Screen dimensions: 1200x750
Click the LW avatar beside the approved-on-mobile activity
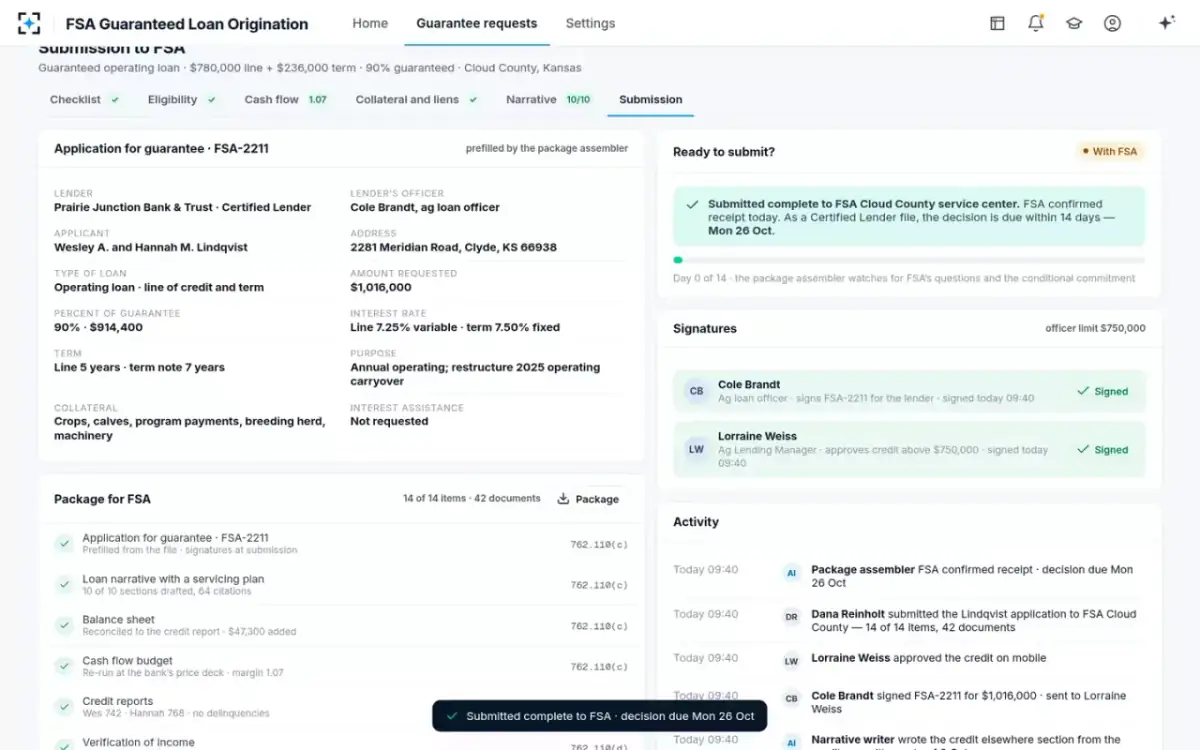click(791, 661)
